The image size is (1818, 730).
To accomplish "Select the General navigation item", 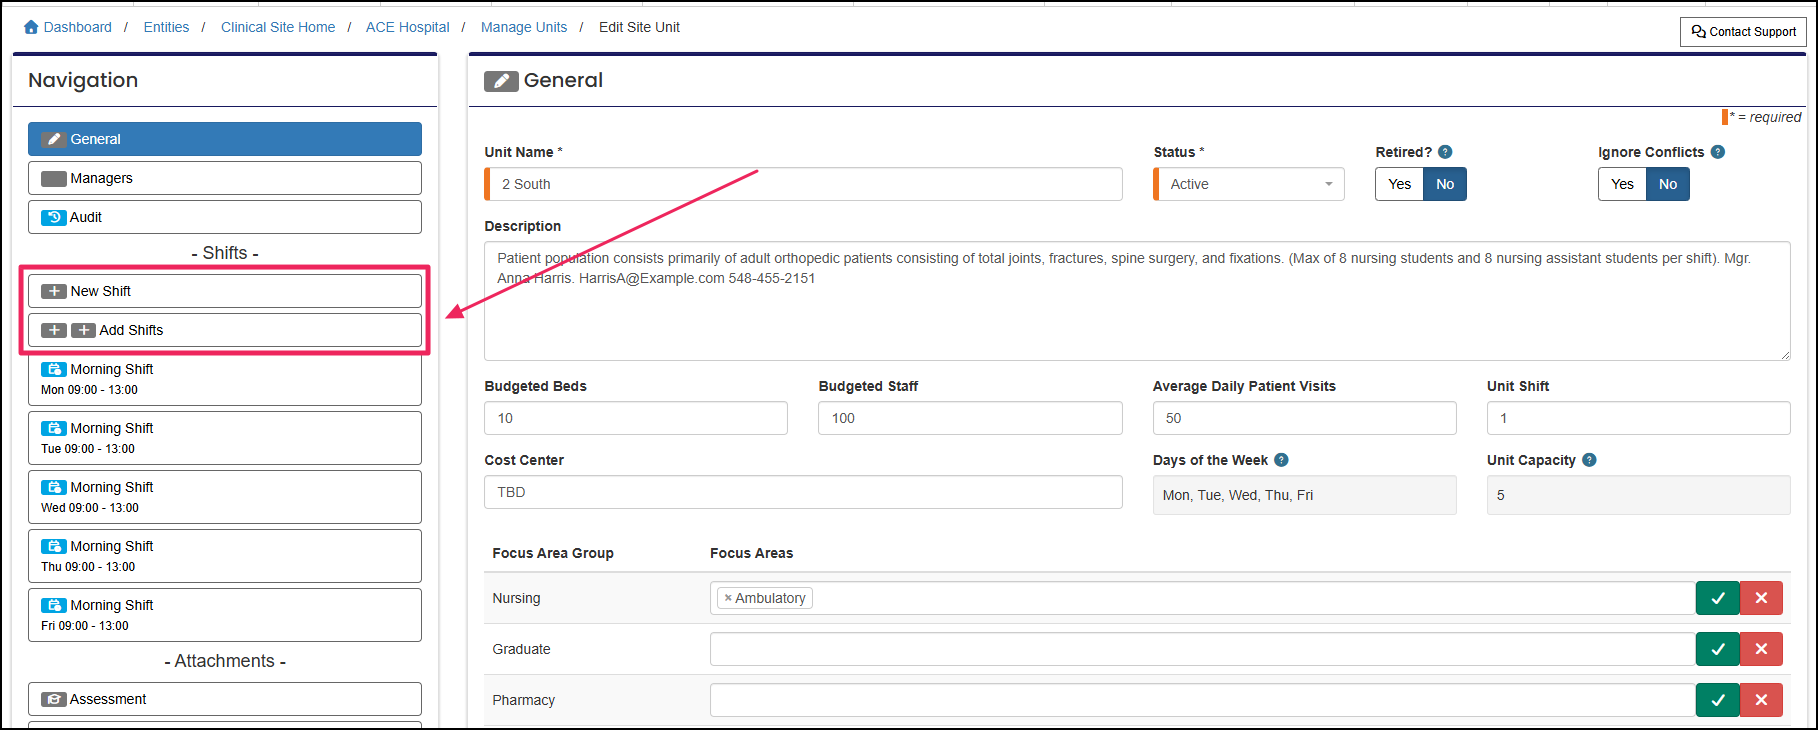I will tap(225, 139).
